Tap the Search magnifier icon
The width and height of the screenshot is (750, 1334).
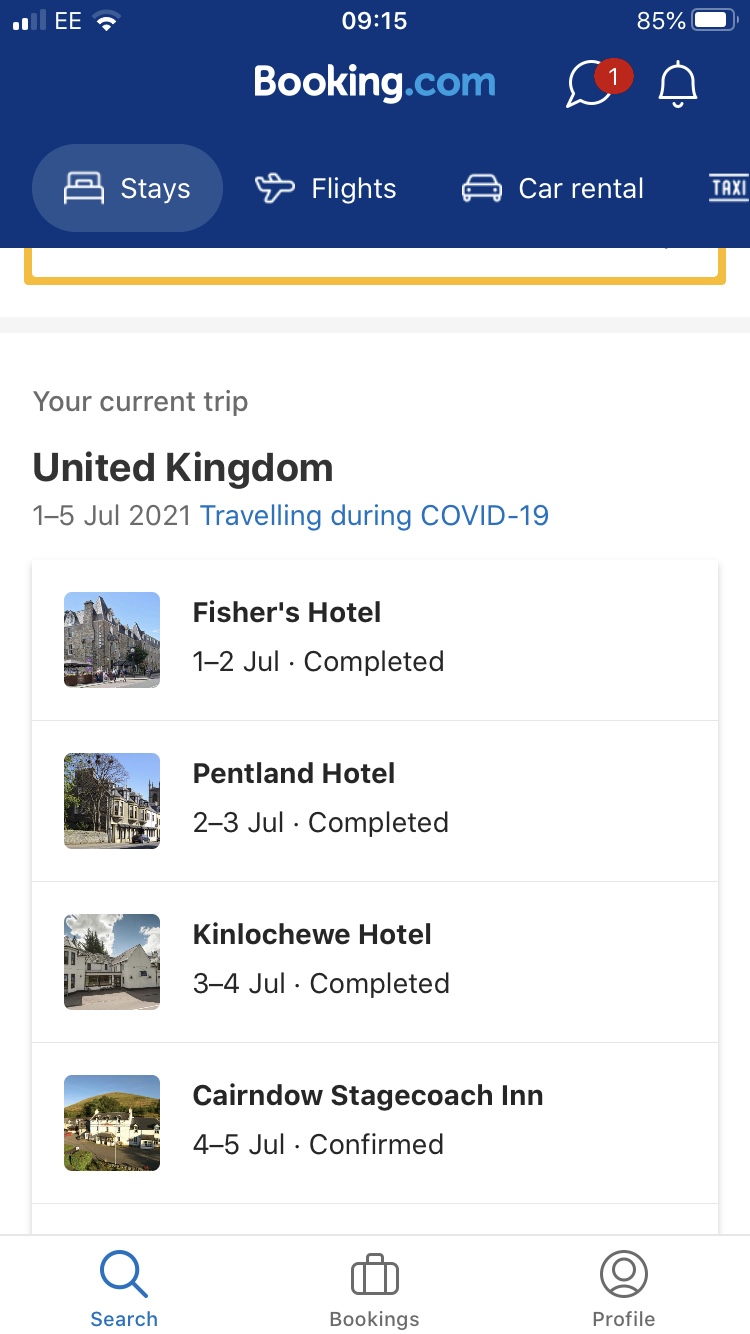point(124,1275)
